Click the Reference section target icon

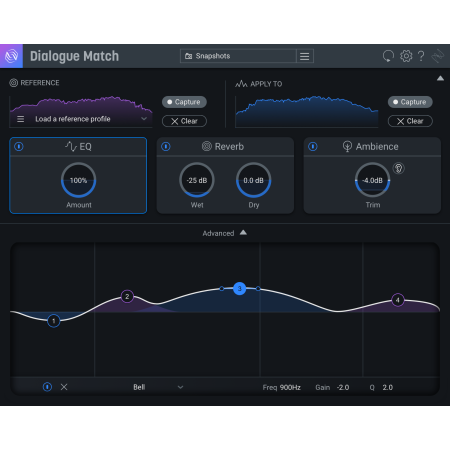point(14,83)
